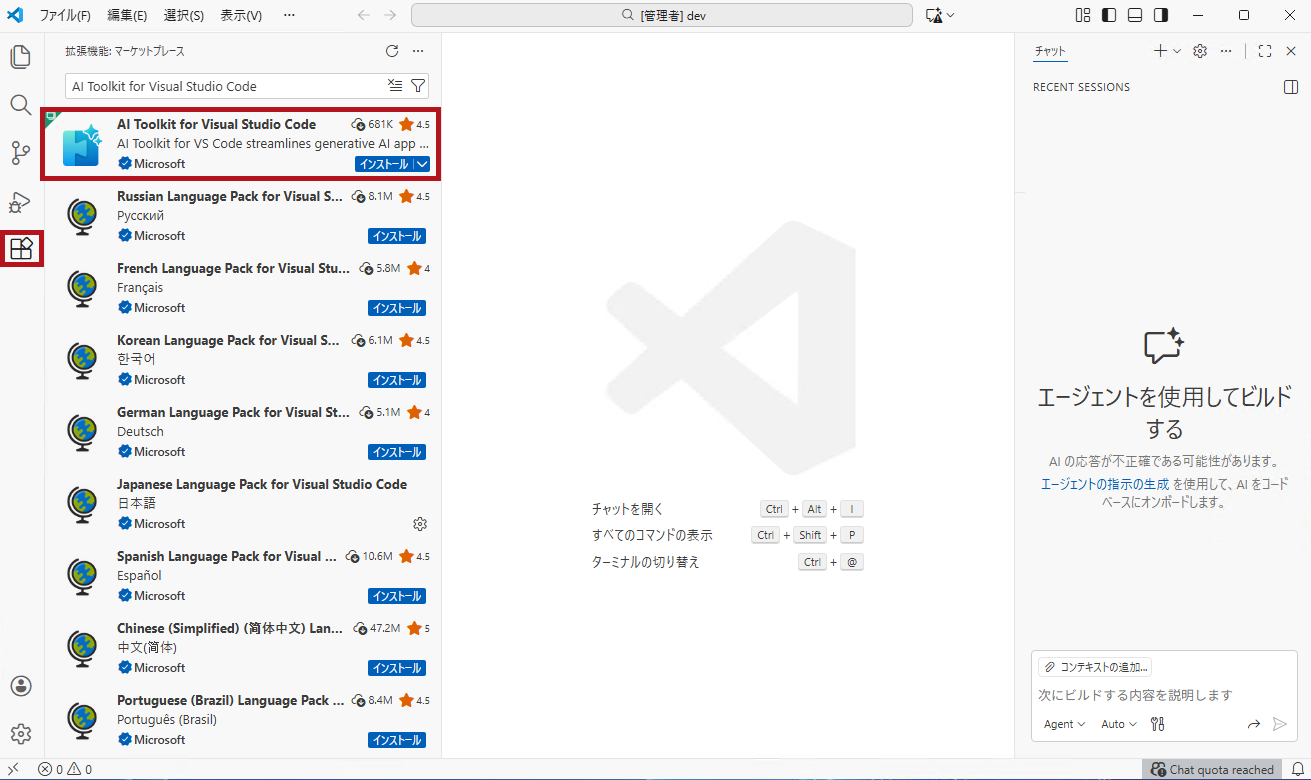1311x780 pixels.
Task: Open the Explorer view in the activity bar
Action: pyautogui.click(x=20, y=57)
